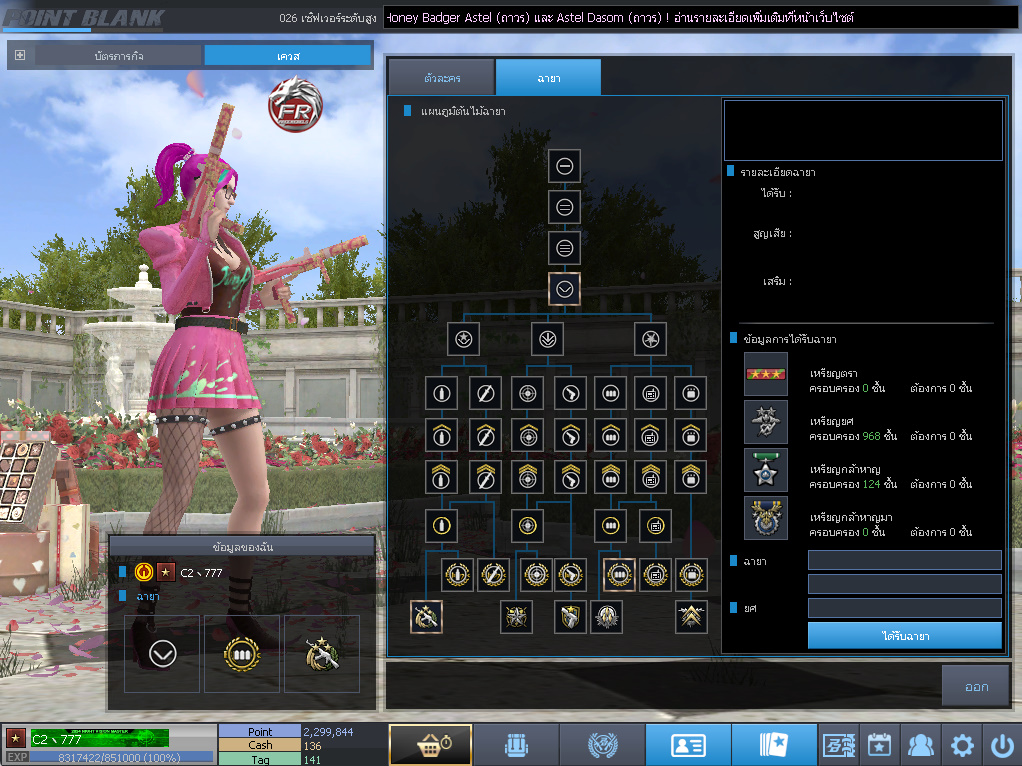The image size is (1022, 766).
Task: Select the triple chevron title at tree bottom-right
Action: (x=691, y=617)
